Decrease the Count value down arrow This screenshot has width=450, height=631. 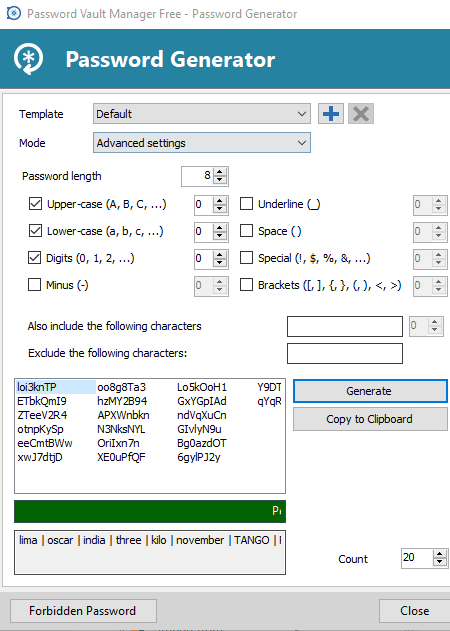pyautogui.click(x=440, y=562)
